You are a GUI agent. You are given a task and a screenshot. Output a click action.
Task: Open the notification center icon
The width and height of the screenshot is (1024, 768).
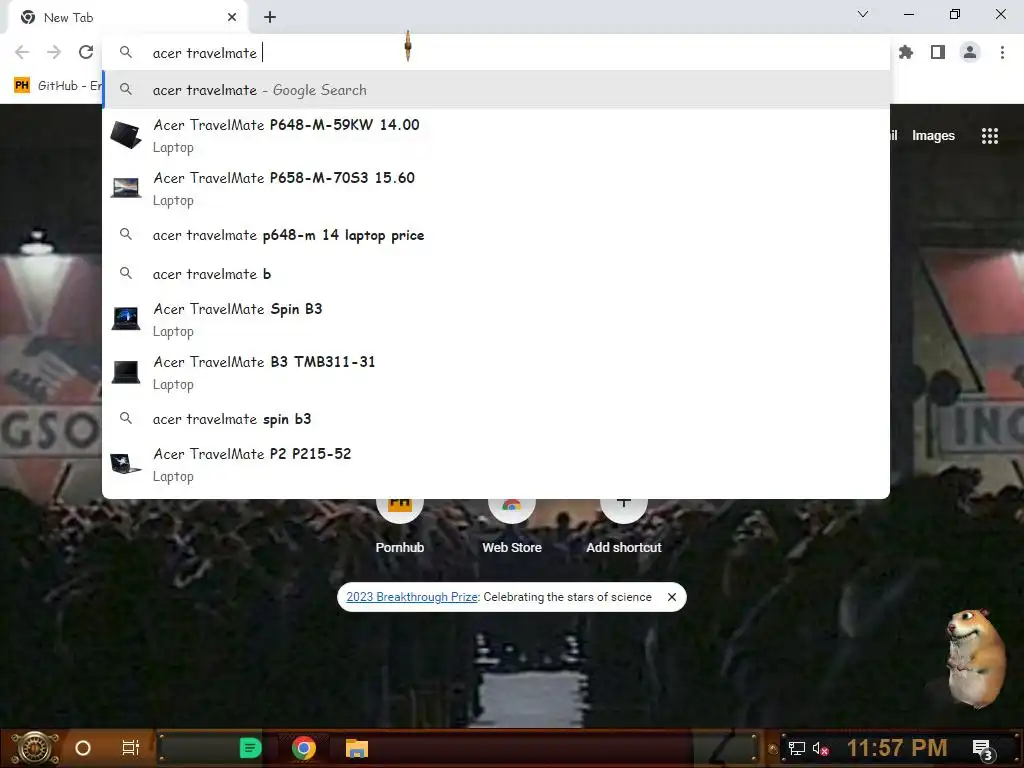(x=982, y=749)
